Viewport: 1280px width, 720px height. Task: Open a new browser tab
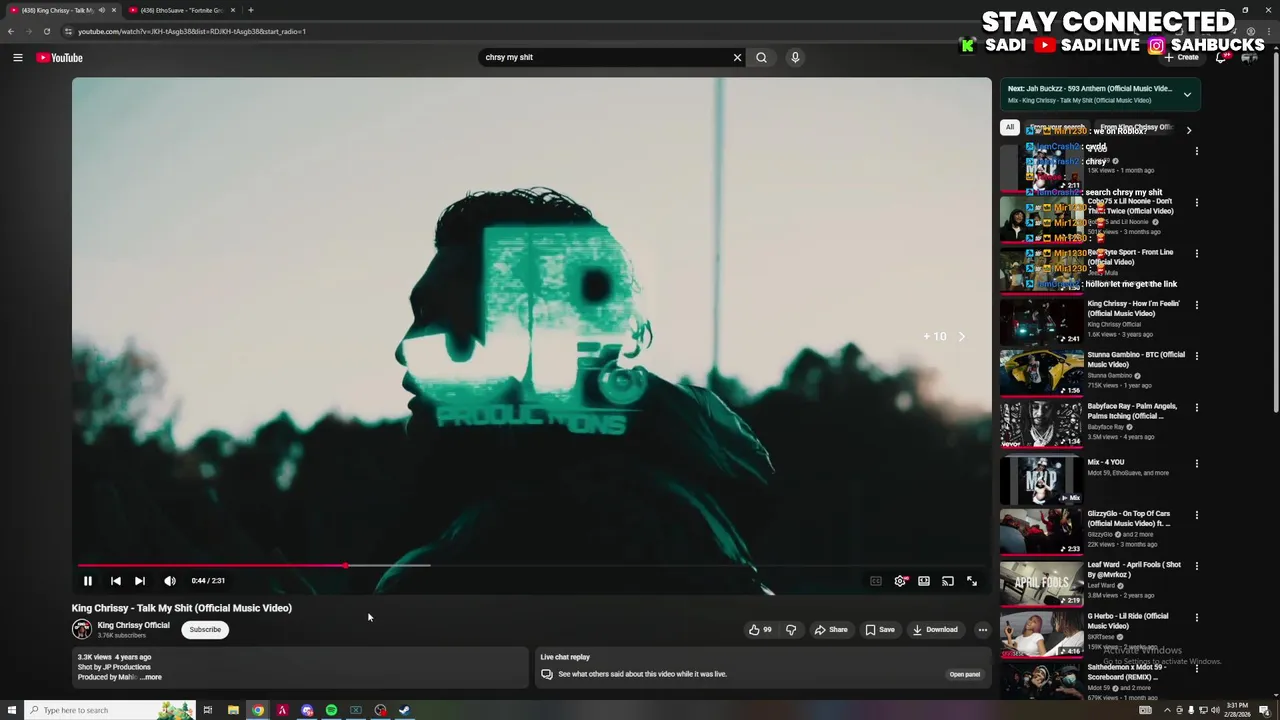251,10
